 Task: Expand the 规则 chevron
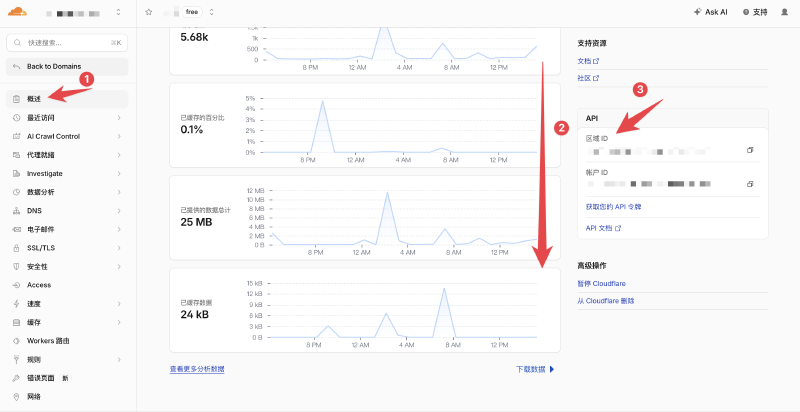click(119, 359)
